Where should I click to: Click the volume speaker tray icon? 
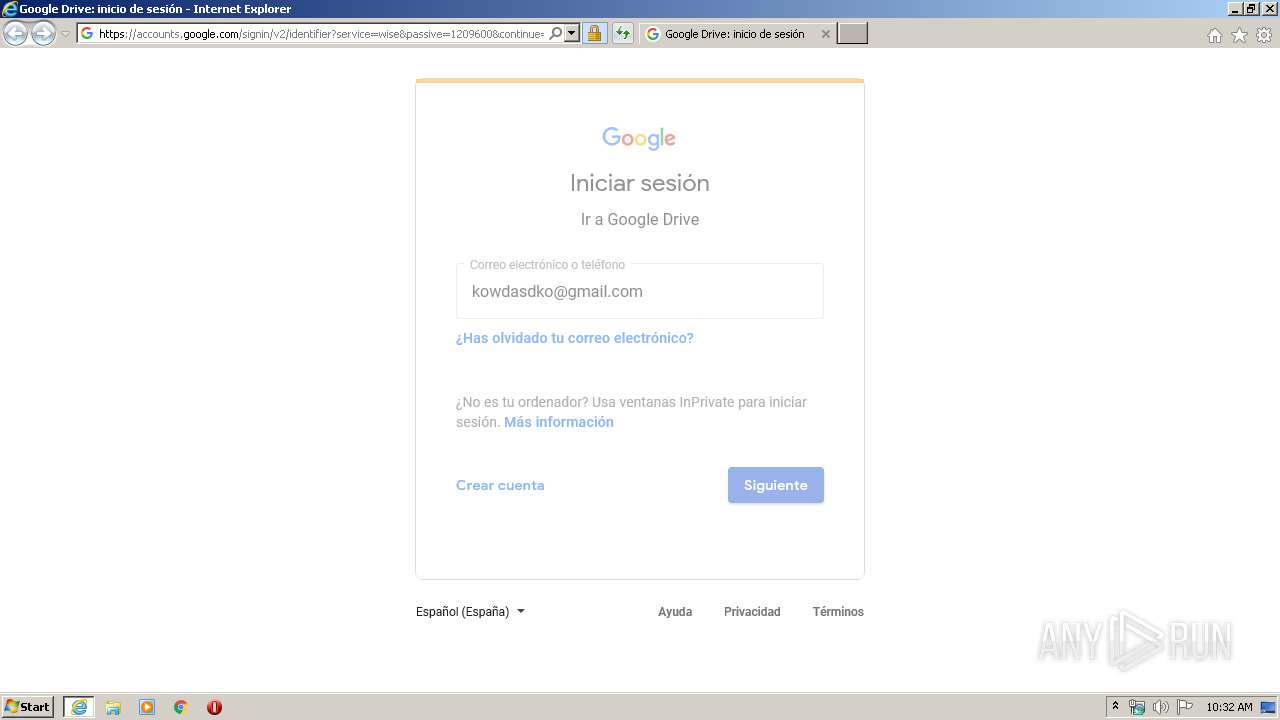(1161, 707)
